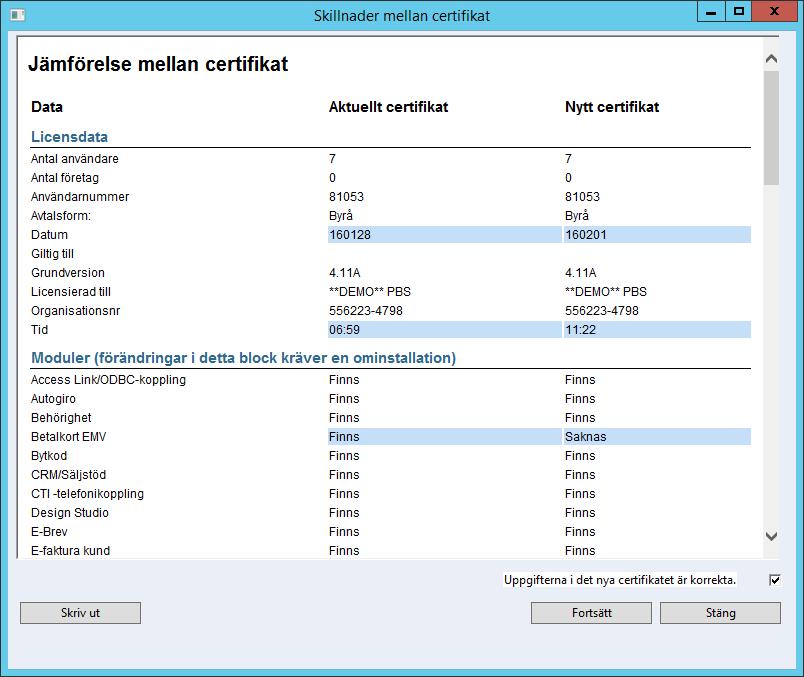Click the scrollbar down arrow
This screenshot has height=677, width=804.
(771, 536)
